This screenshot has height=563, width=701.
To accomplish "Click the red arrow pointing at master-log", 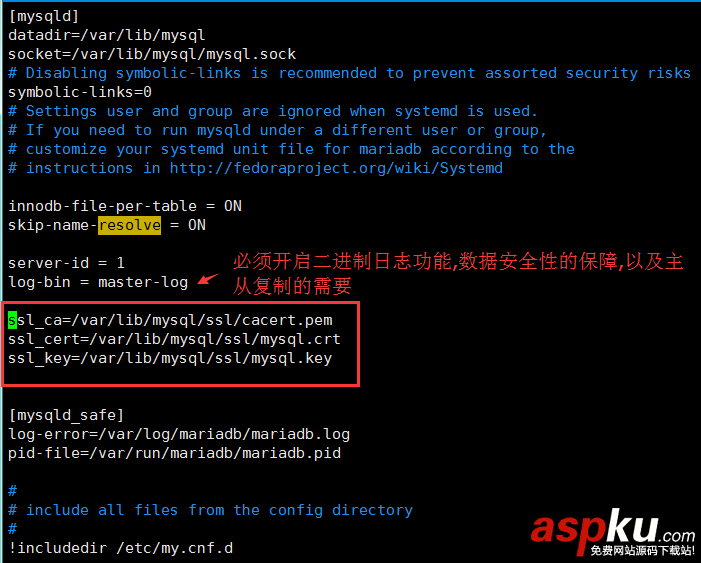I will [208, 279].
